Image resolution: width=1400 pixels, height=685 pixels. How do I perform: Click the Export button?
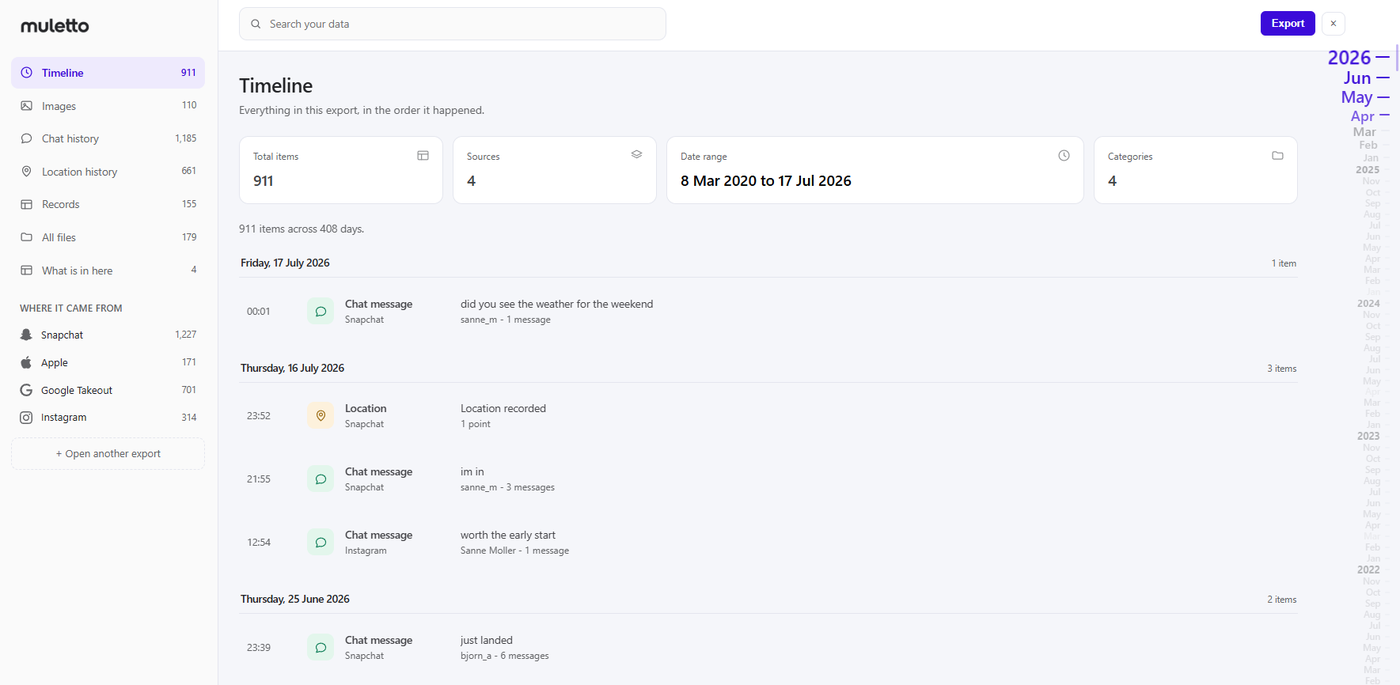click(1288, 24)
